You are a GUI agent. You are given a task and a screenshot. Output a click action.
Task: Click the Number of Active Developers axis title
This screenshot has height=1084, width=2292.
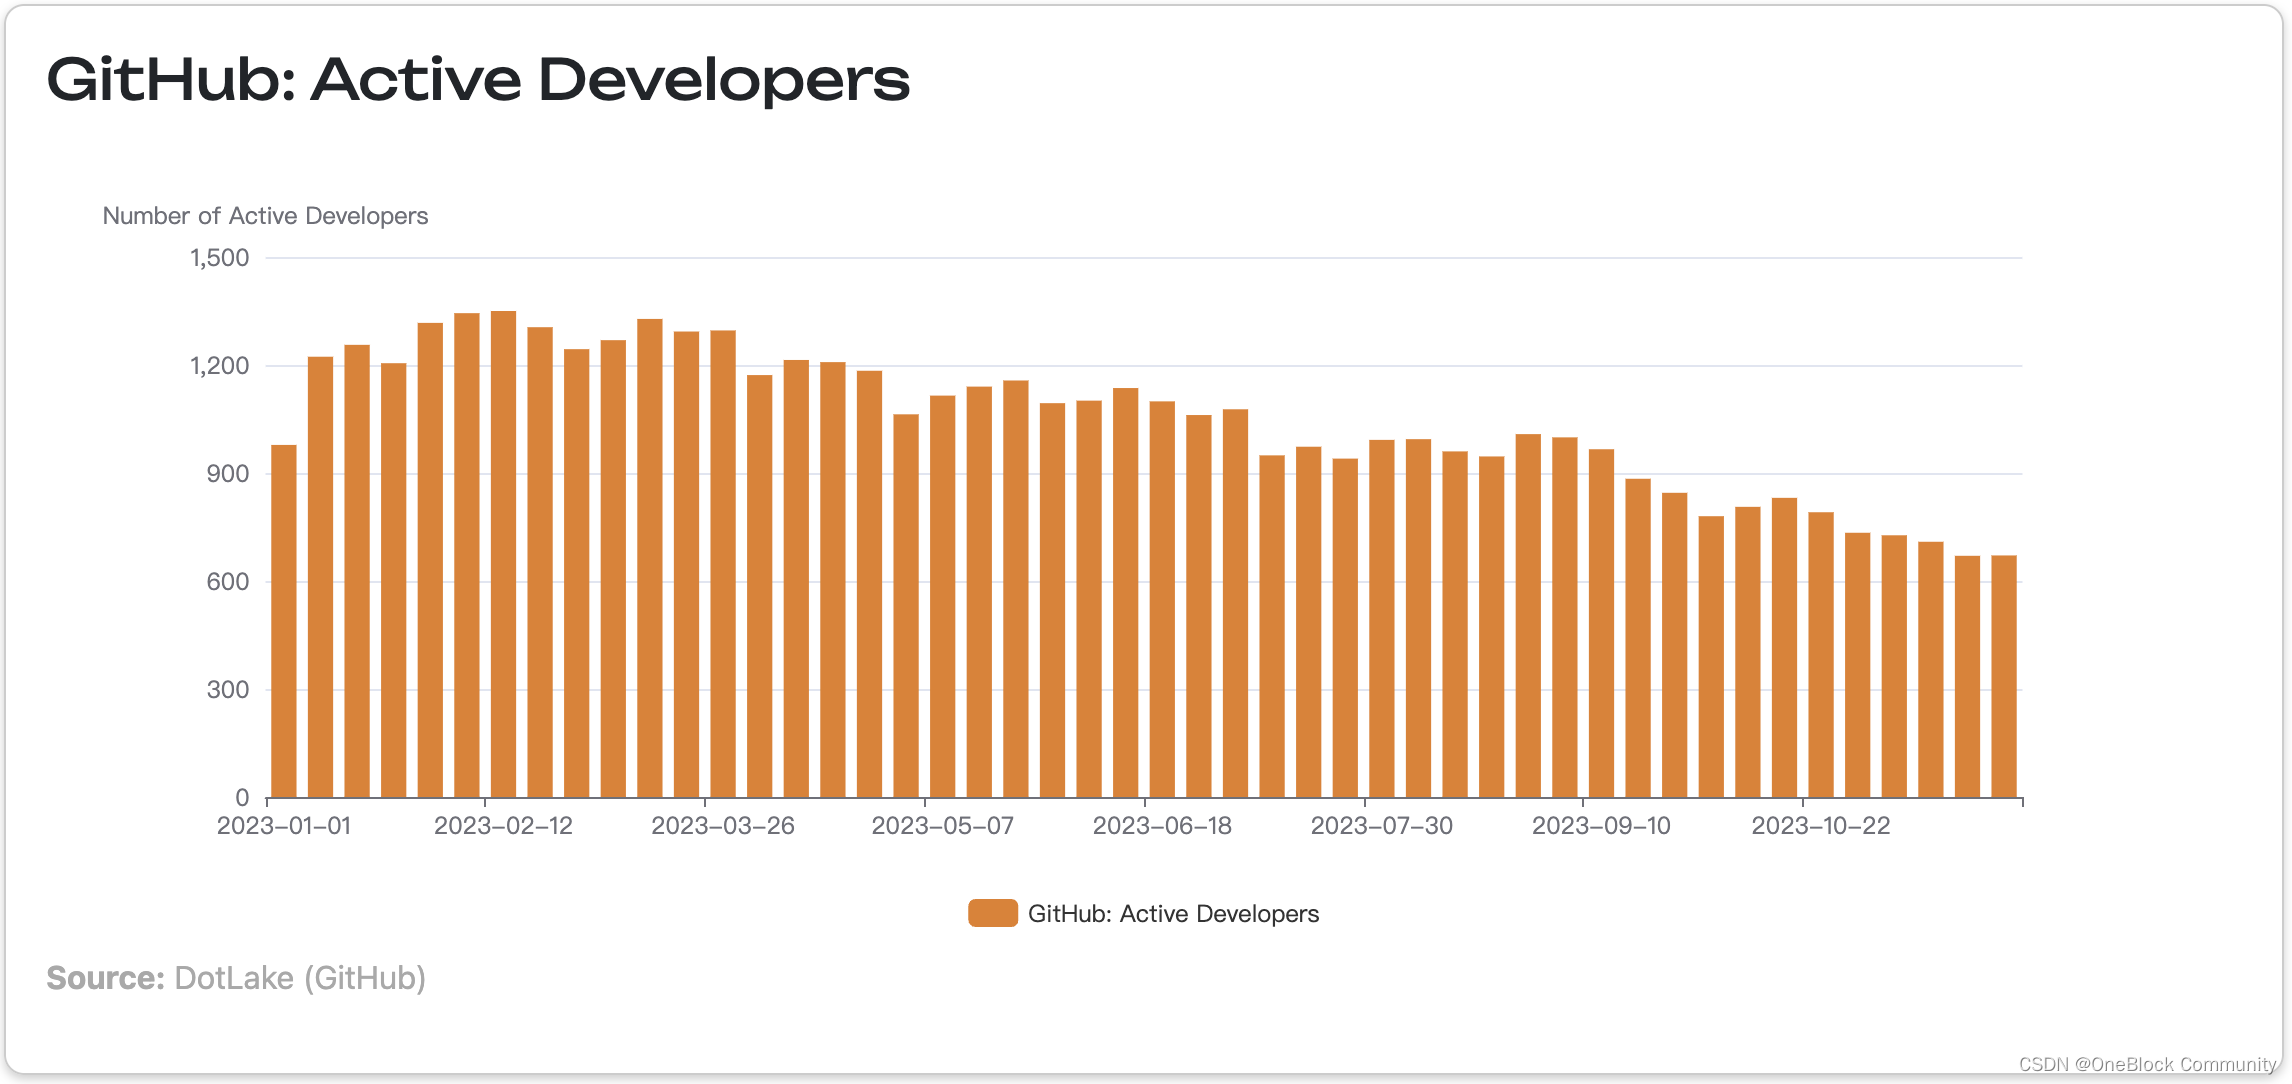[265, 216]
